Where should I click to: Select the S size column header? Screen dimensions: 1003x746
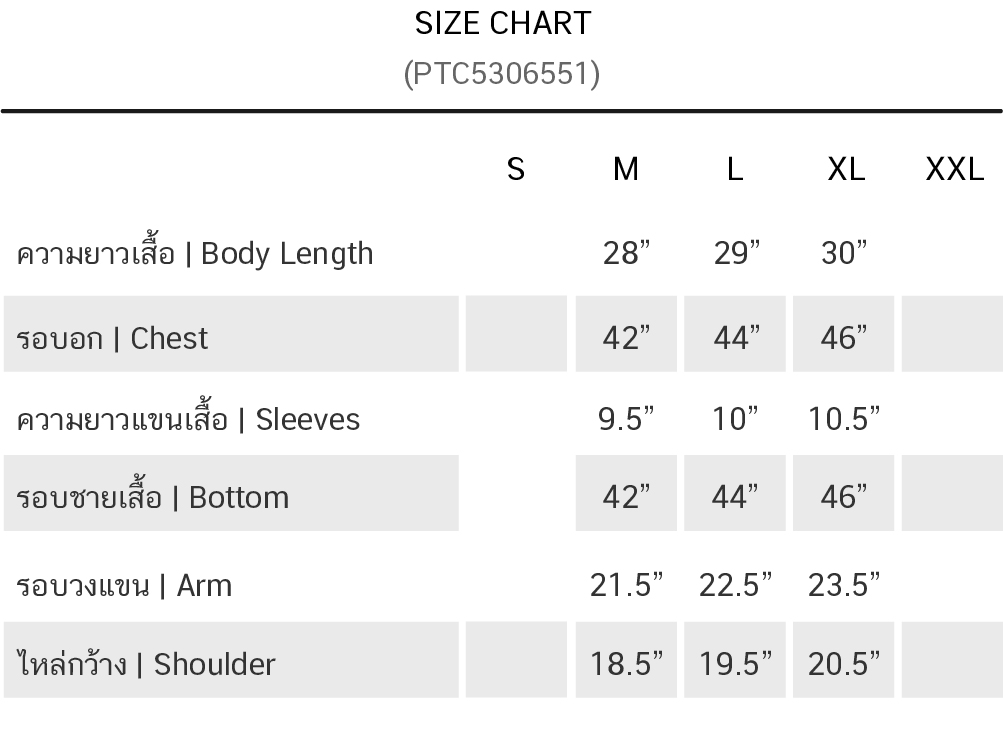pos(516,170)
